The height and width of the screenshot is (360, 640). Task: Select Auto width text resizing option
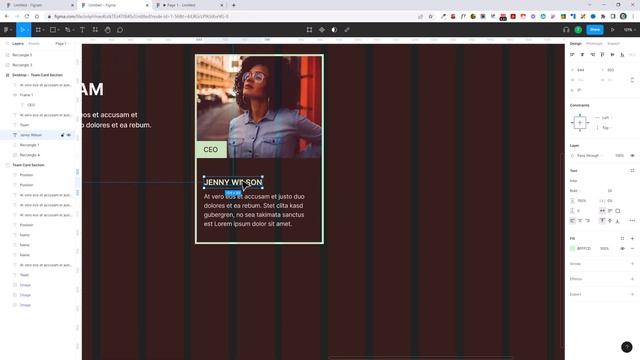pyautogui.click(x=602, y=211)
